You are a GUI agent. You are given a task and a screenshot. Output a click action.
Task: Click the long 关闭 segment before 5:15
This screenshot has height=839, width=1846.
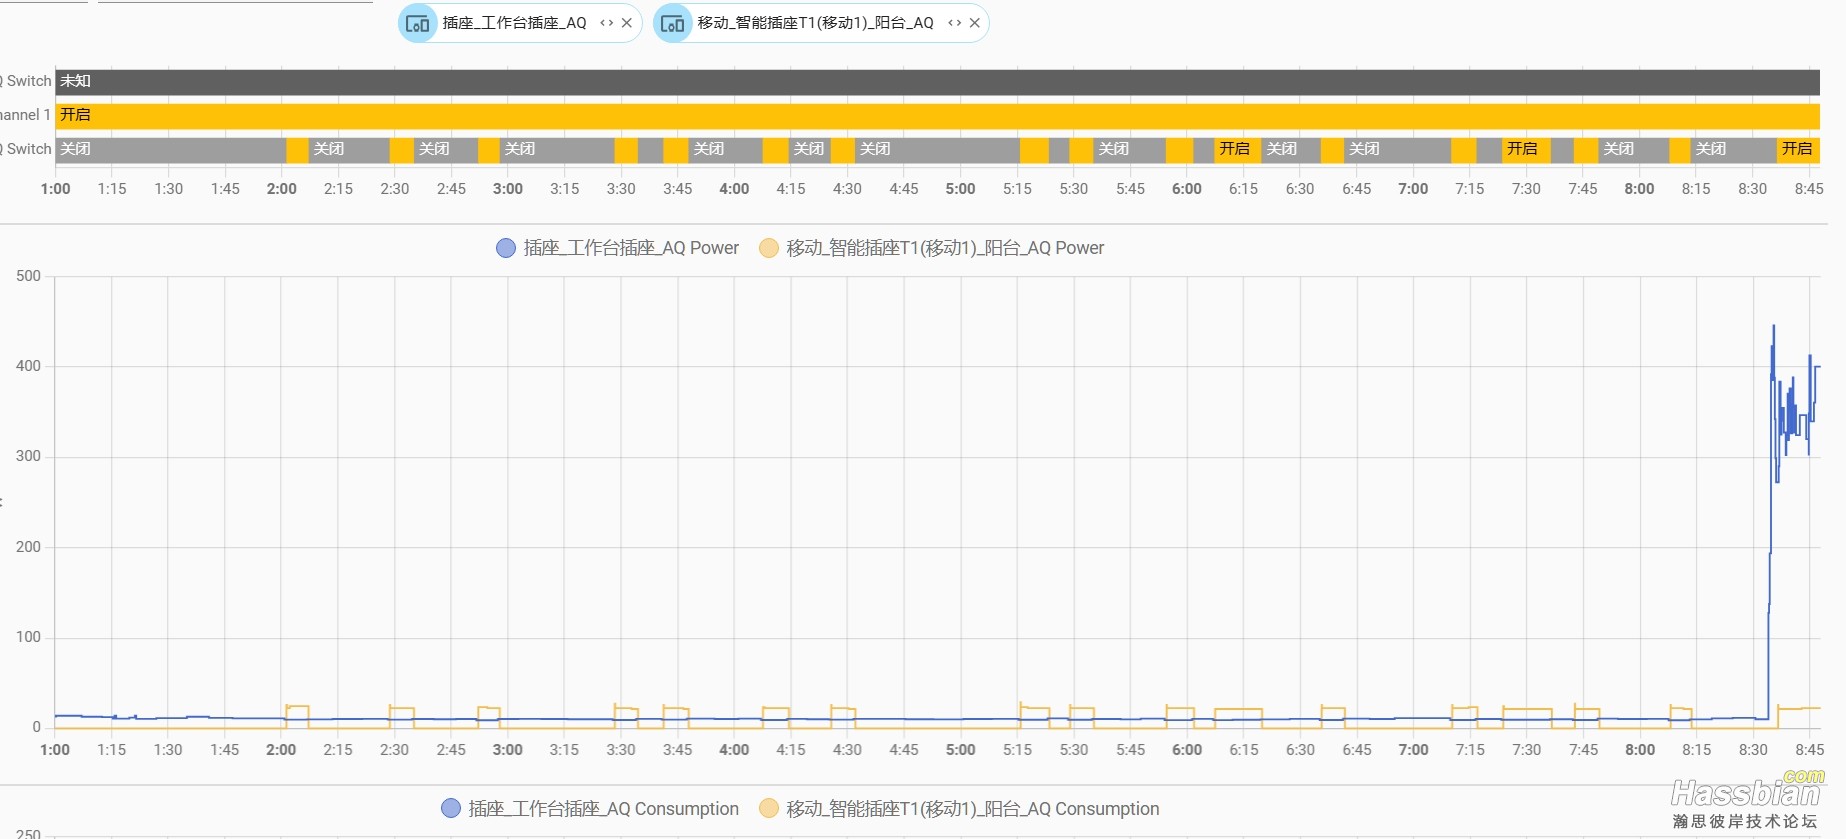(x=937, y=150)
